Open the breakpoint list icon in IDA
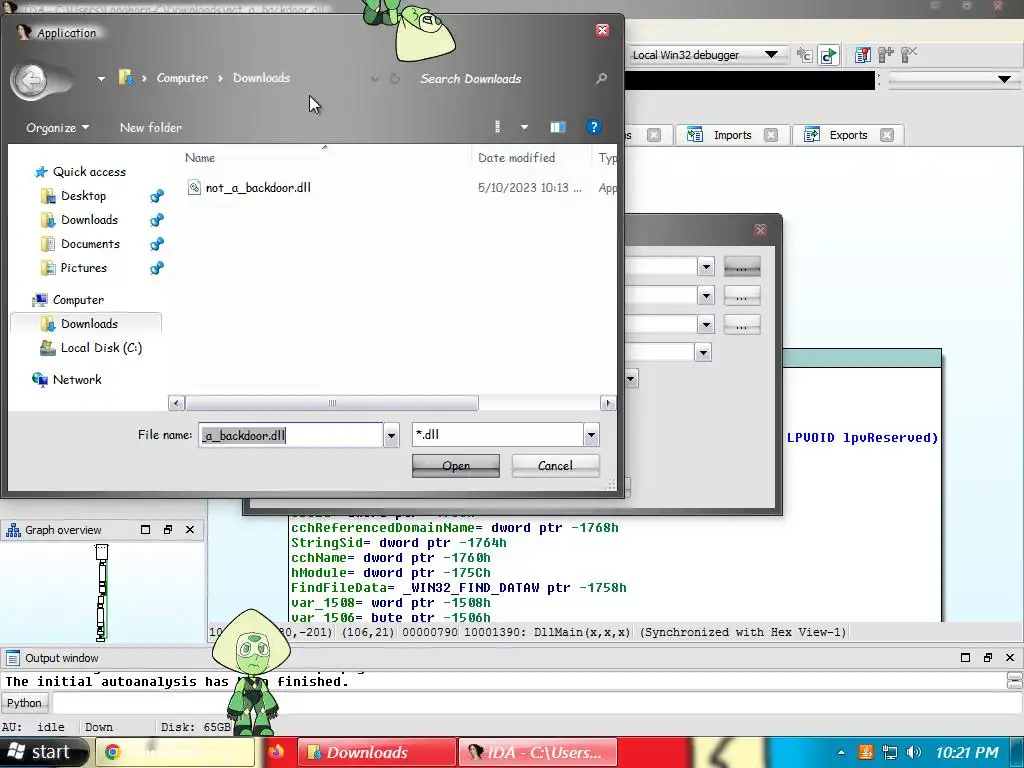Screen dimensions: 1024x768 863,55
